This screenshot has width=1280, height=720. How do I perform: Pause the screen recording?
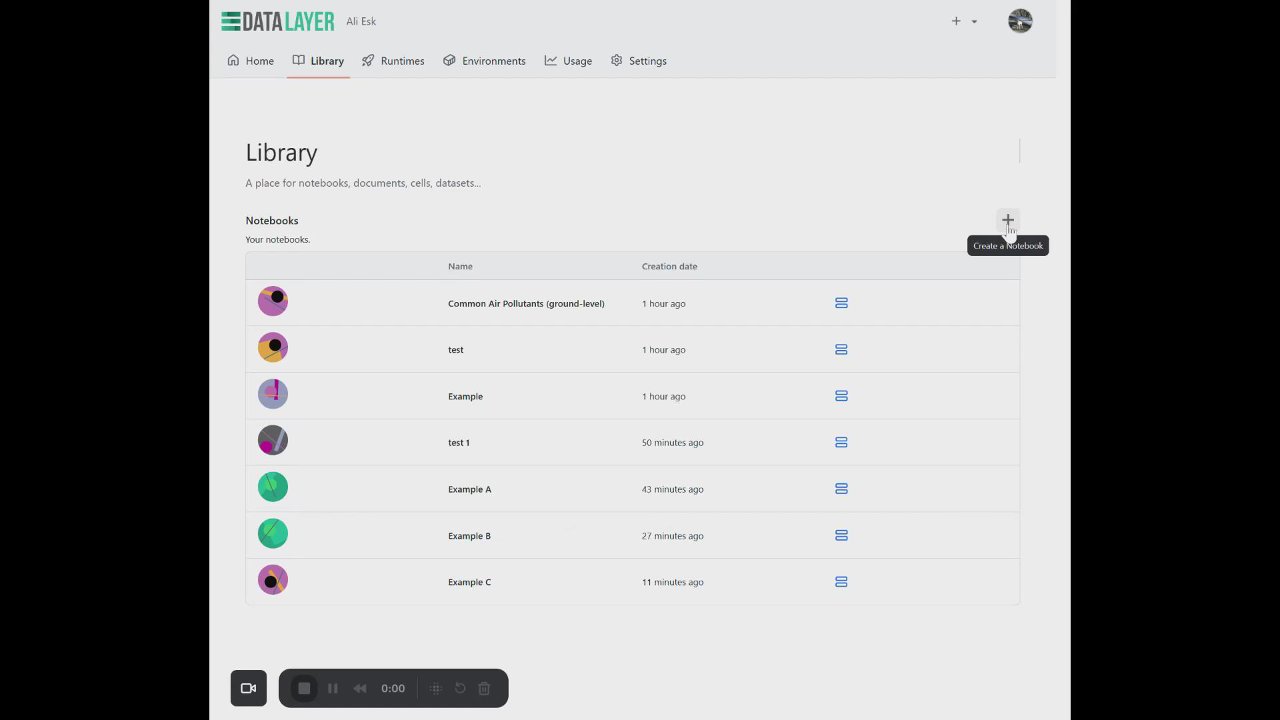point(333,688)
